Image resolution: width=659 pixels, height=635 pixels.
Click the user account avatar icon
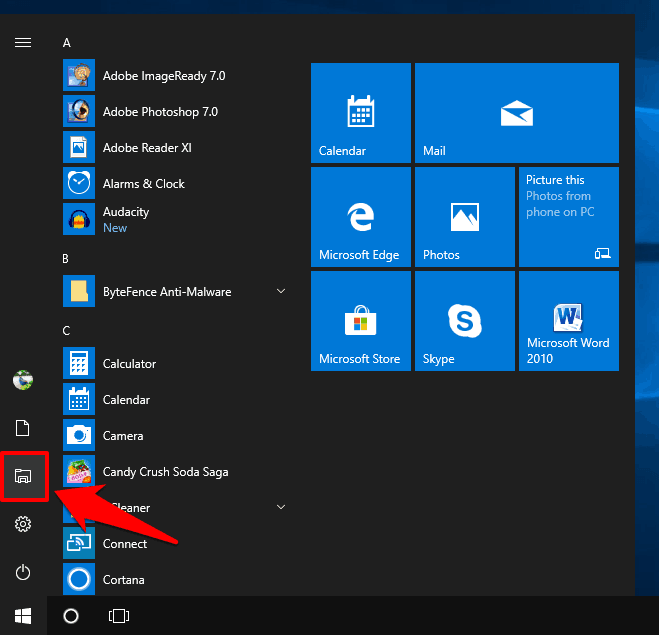pos(23,380)
